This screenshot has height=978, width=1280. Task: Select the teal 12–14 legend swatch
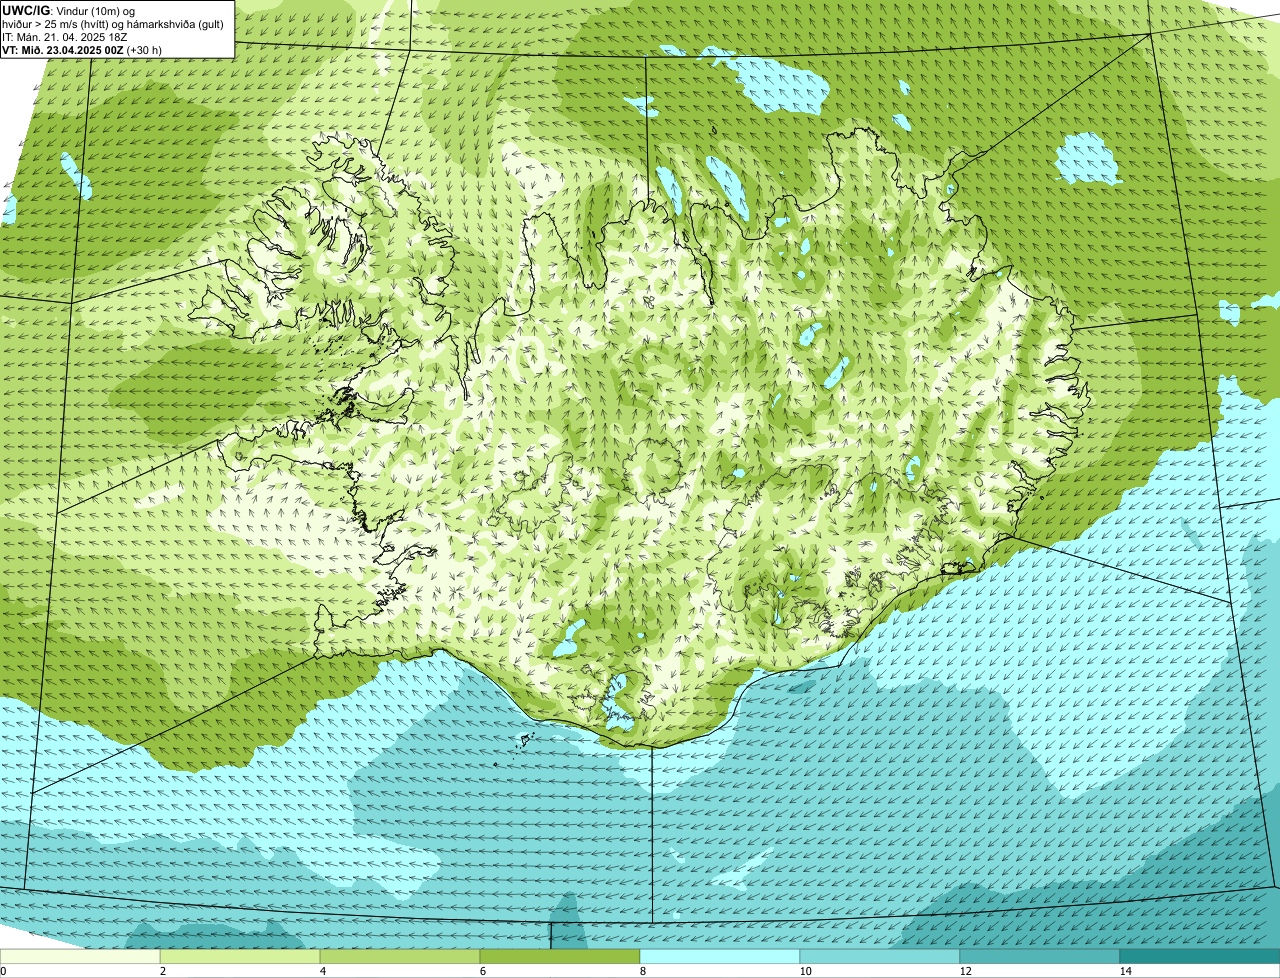pyautogui.click(x=1040, y=957)
